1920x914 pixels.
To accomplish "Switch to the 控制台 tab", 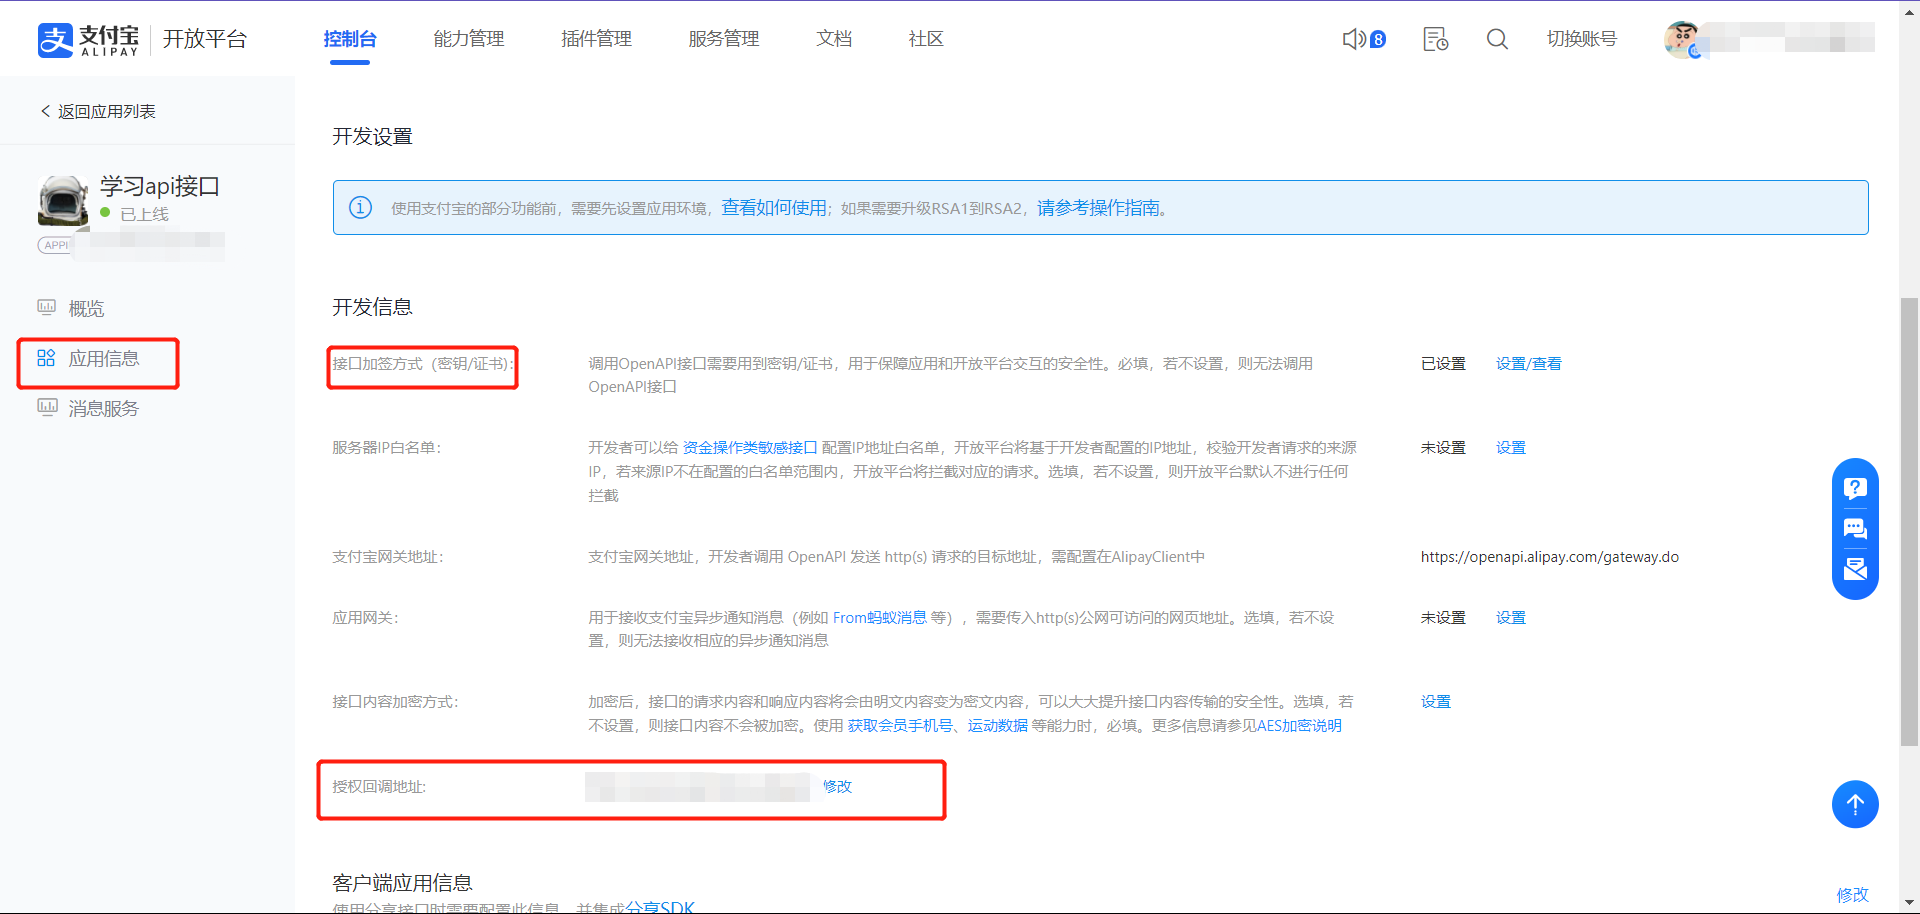I will tap(350, 38).
